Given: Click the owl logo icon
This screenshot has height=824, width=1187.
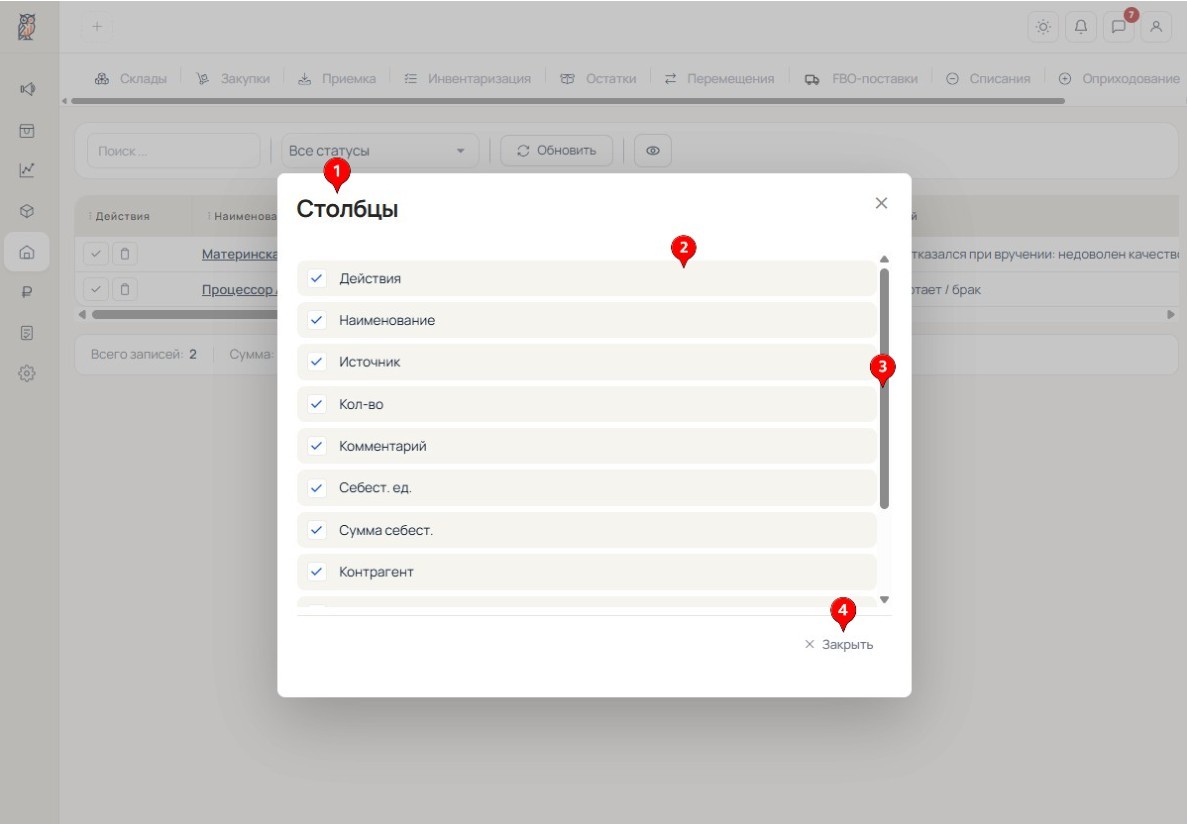Looking at the screenshot, I should 26,27.
